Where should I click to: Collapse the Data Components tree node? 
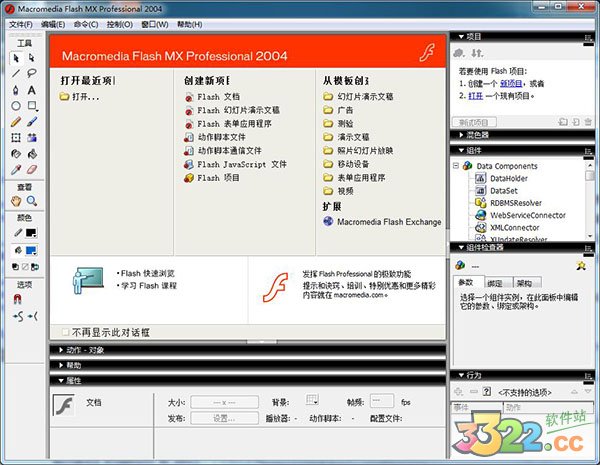coord(456,166)
